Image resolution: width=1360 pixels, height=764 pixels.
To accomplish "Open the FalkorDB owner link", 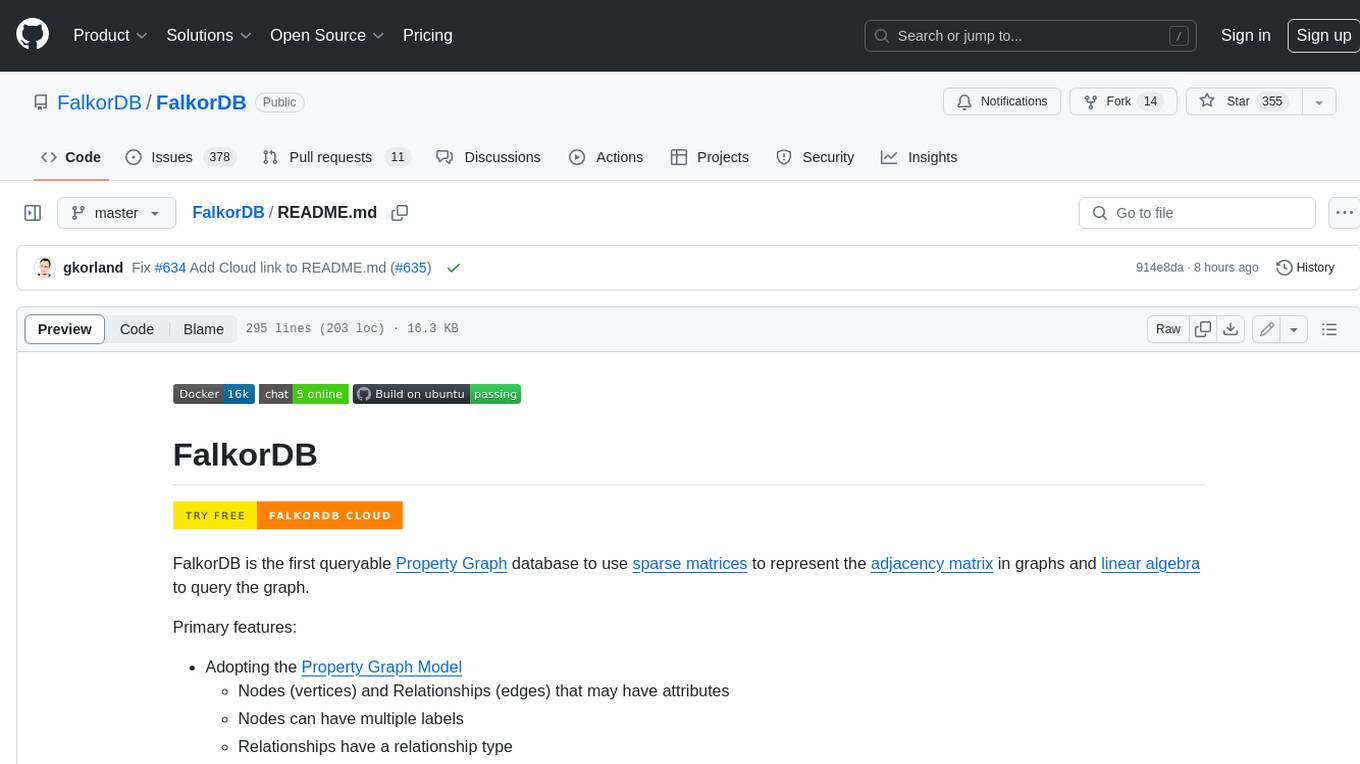I will point(99,102).
